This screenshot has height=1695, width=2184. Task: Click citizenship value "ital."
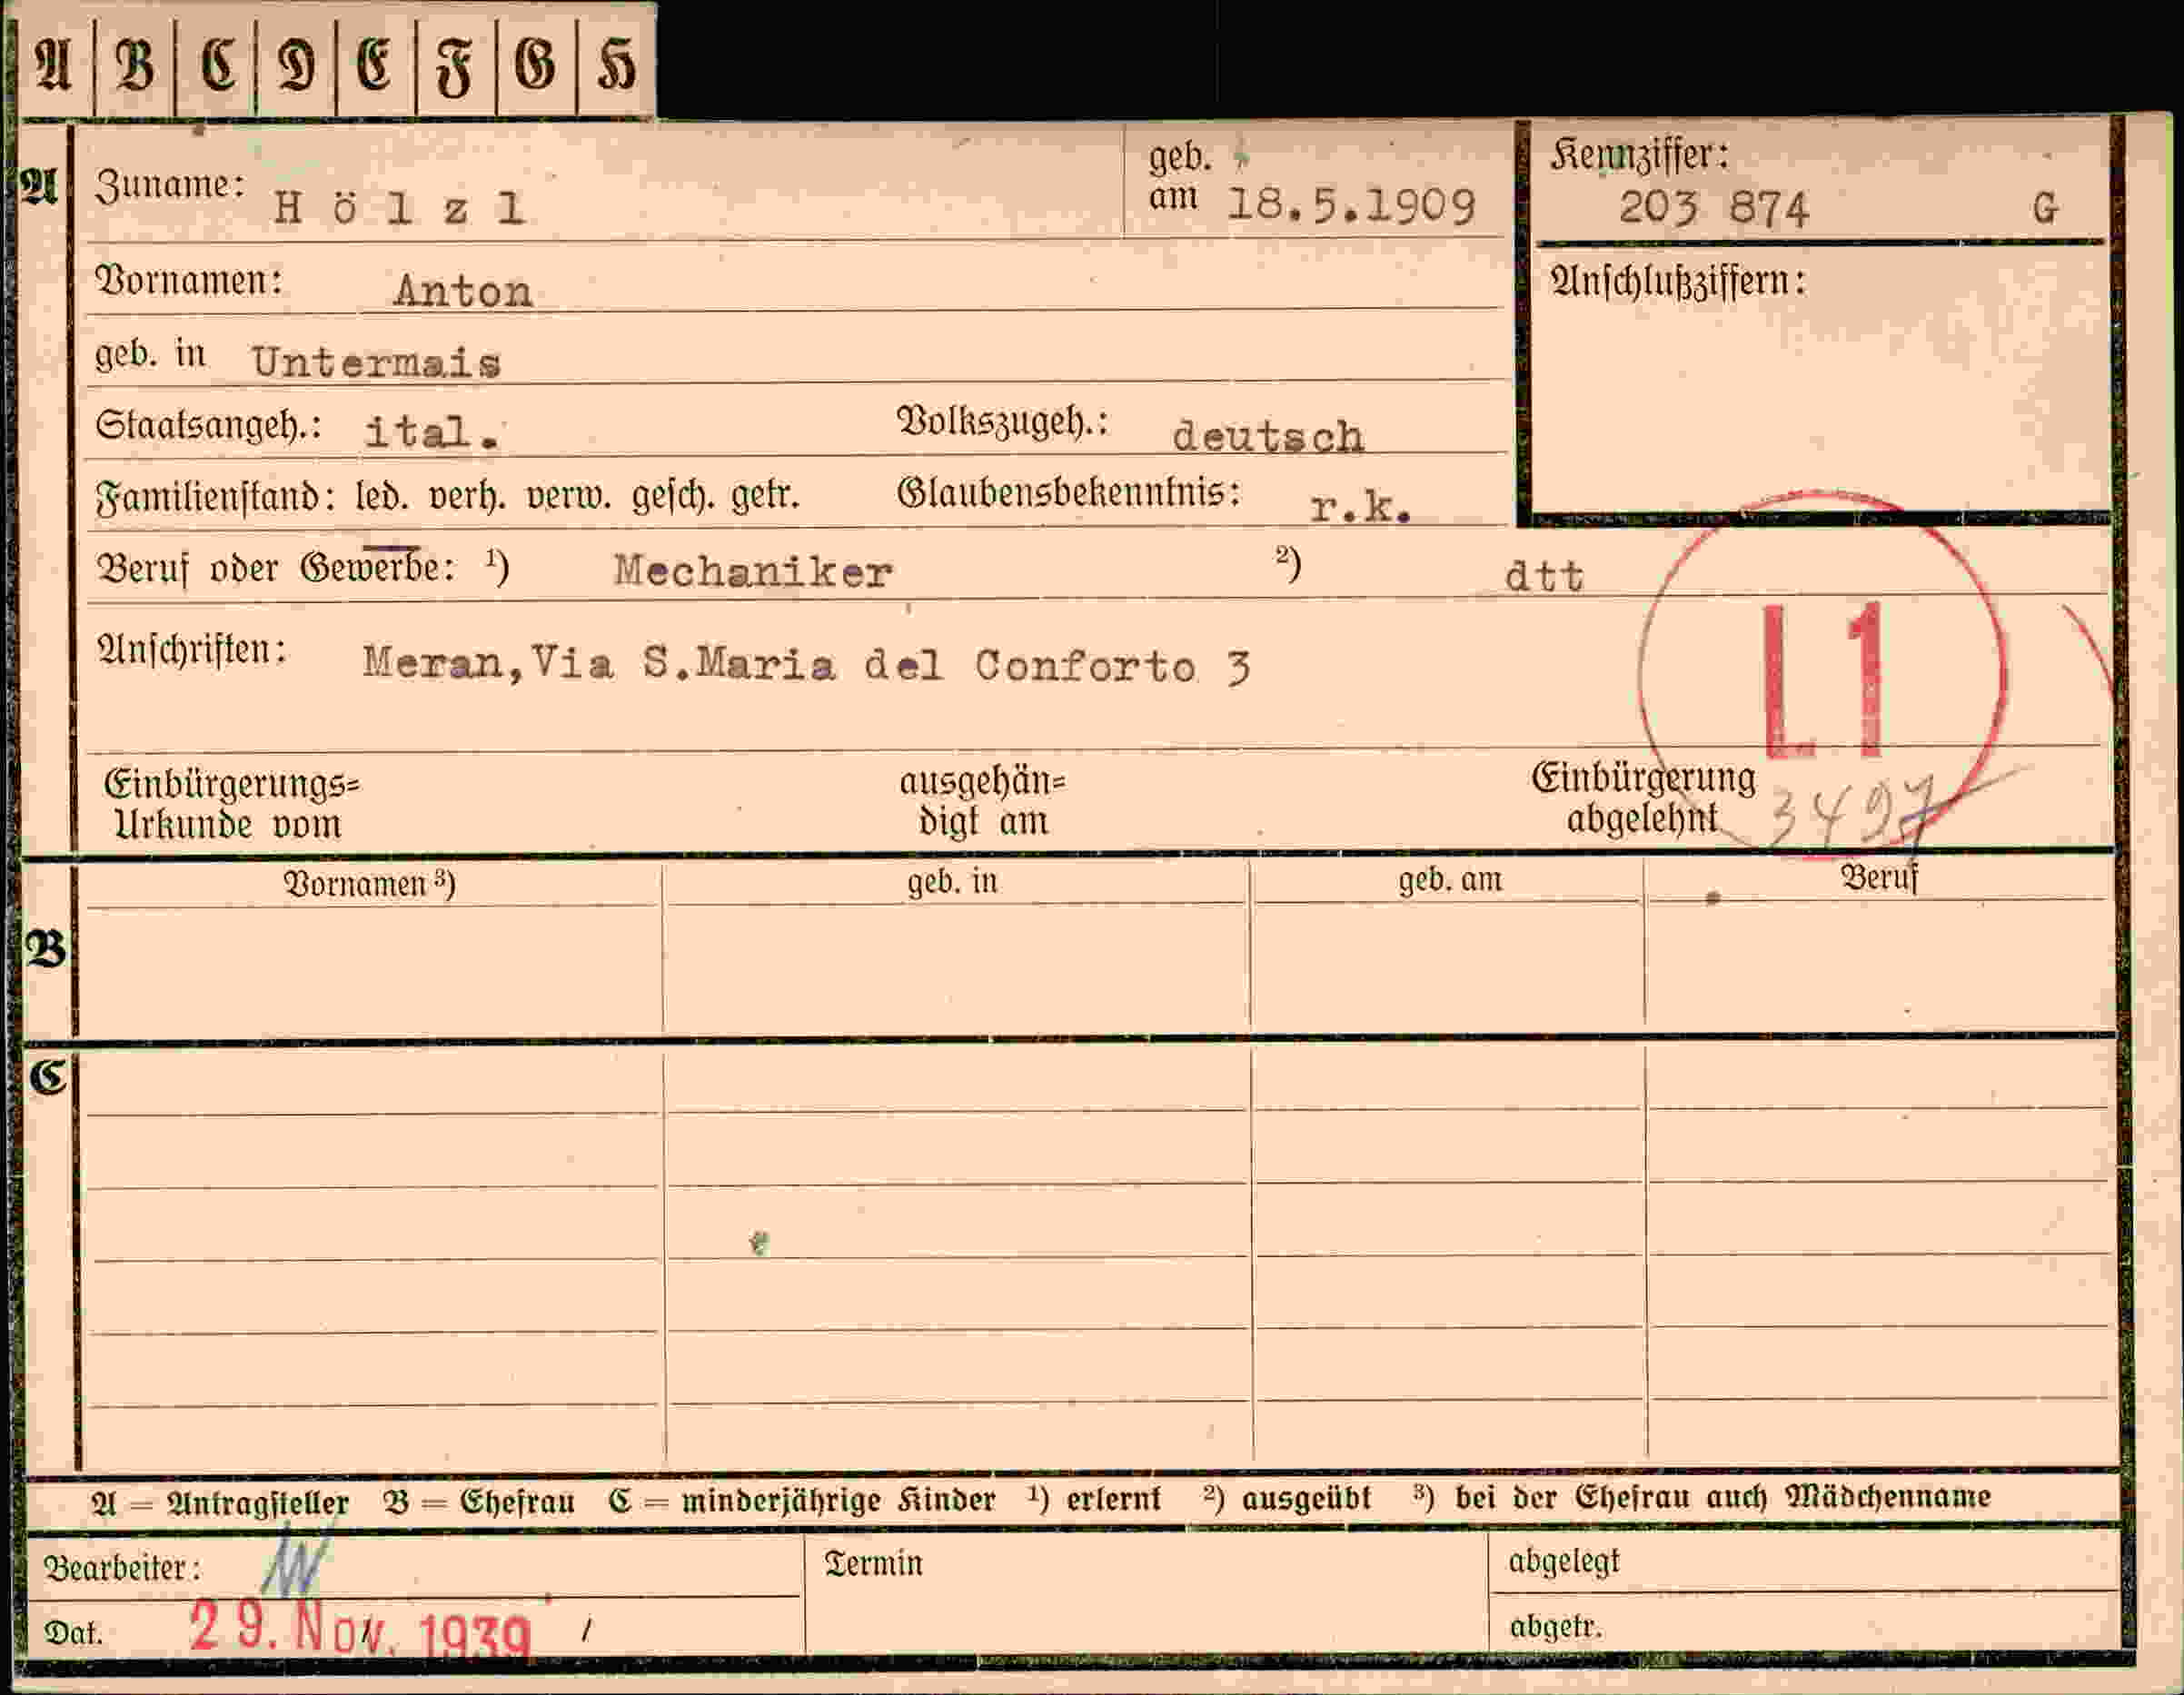[432, 432]
